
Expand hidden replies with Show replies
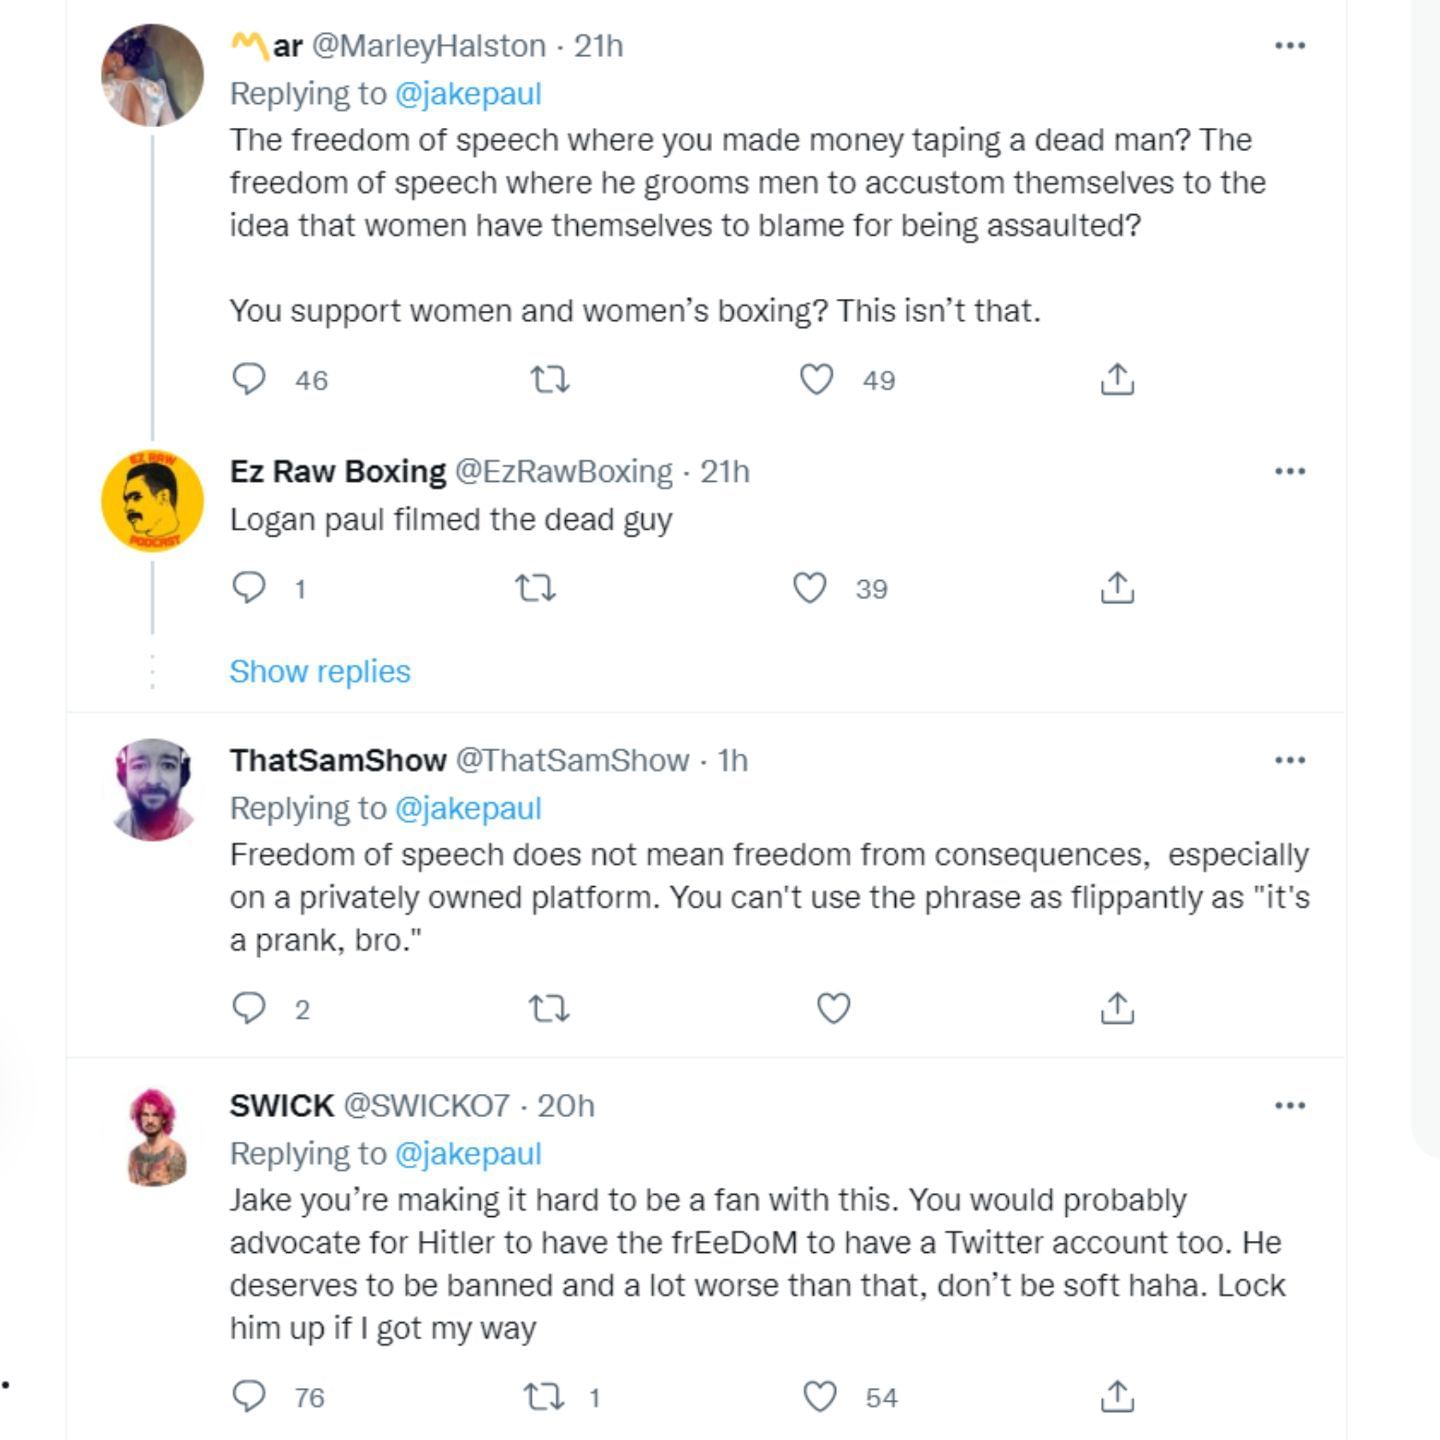(x=320, y=671)
